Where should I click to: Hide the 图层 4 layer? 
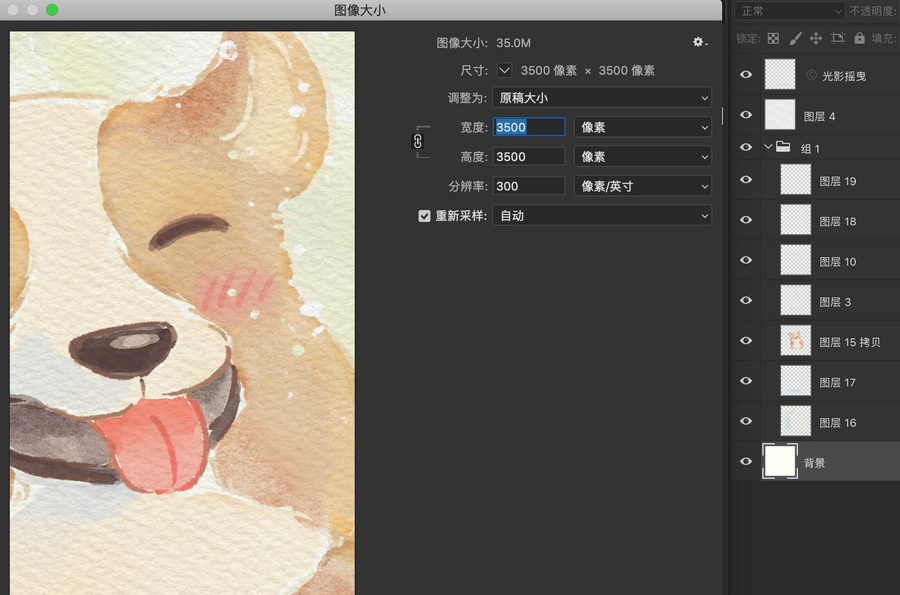[x=746, y=115]
